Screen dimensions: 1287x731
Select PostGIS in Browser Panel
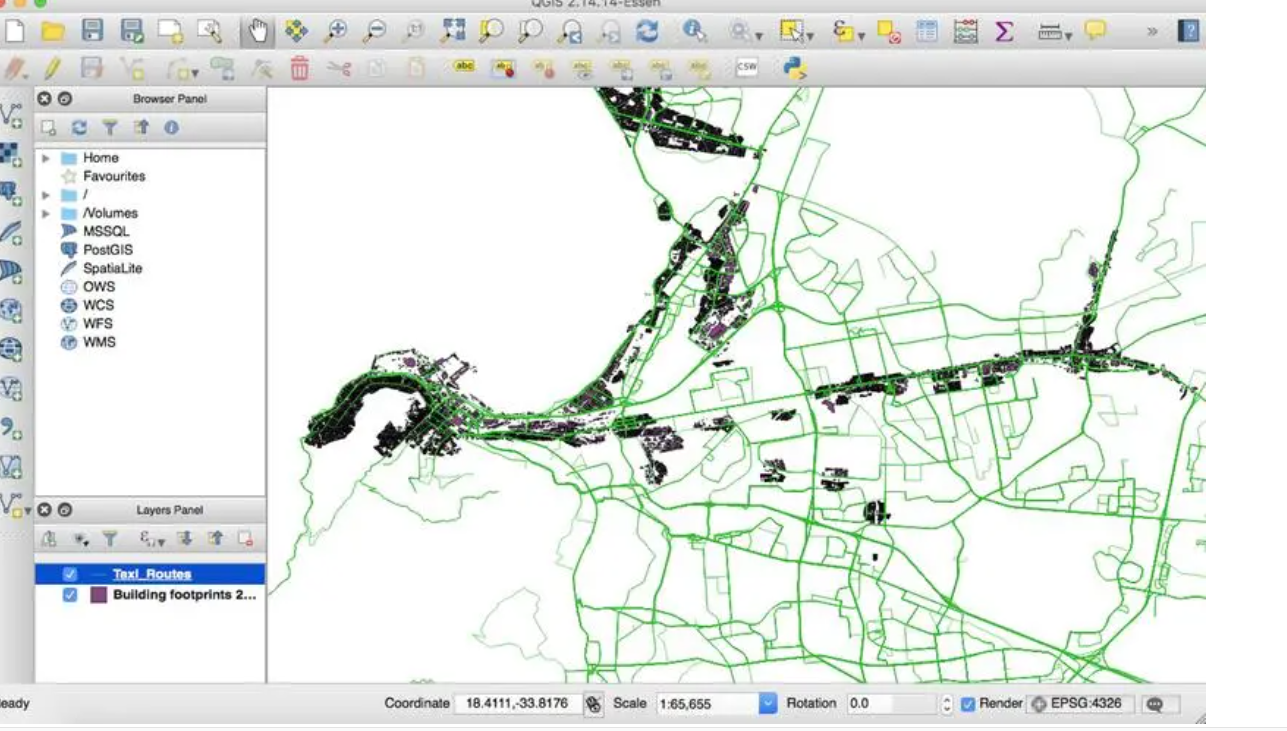(x=107, y=250)
